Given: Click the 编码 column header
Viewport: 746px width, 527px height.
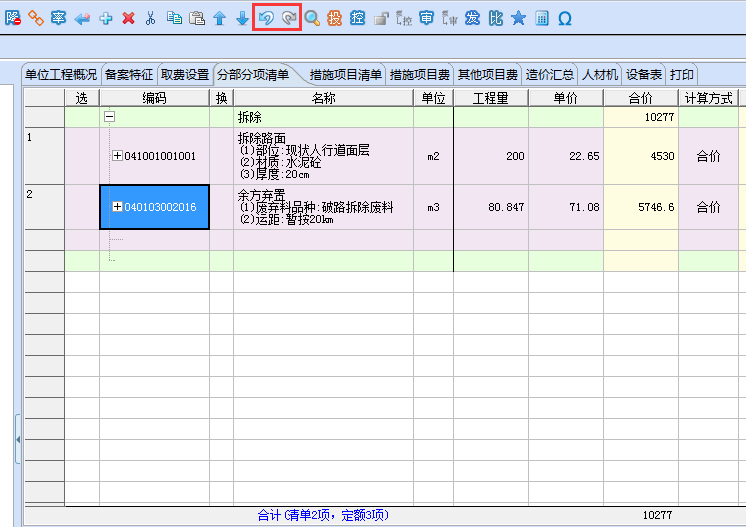Looking at the screenshot, I should (155, 98).
